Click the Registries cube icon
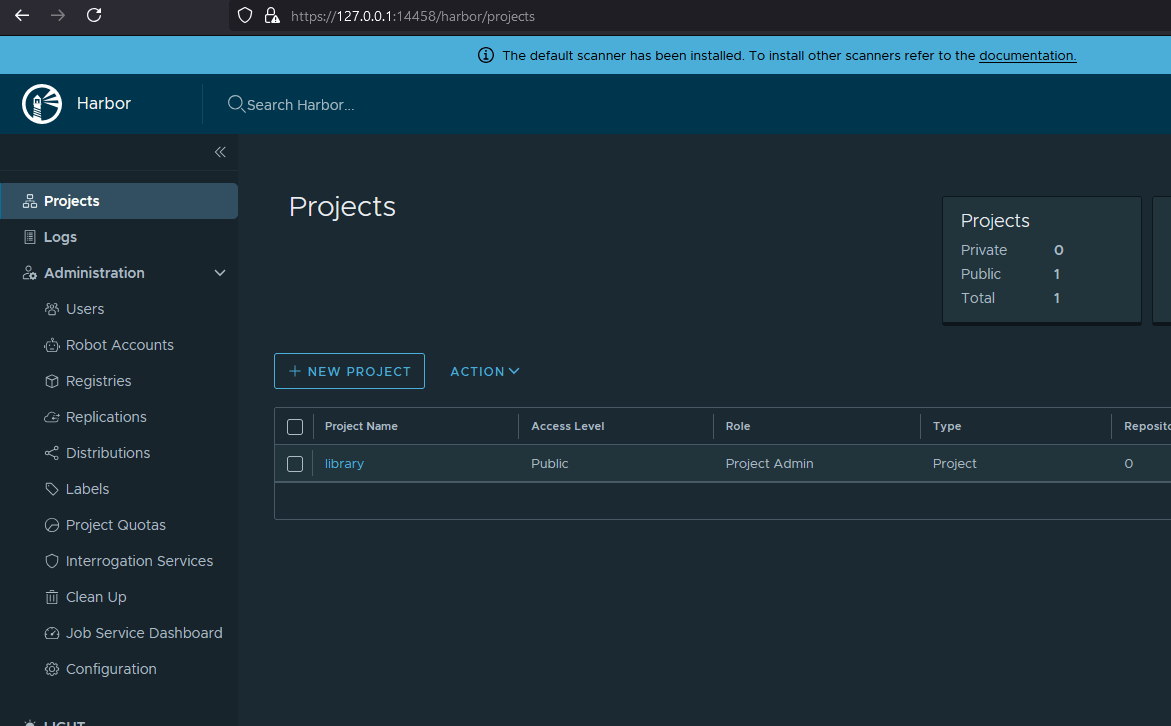Image resolution: width=1171 pixels, height=726 pixels. (x=52, y=381)
